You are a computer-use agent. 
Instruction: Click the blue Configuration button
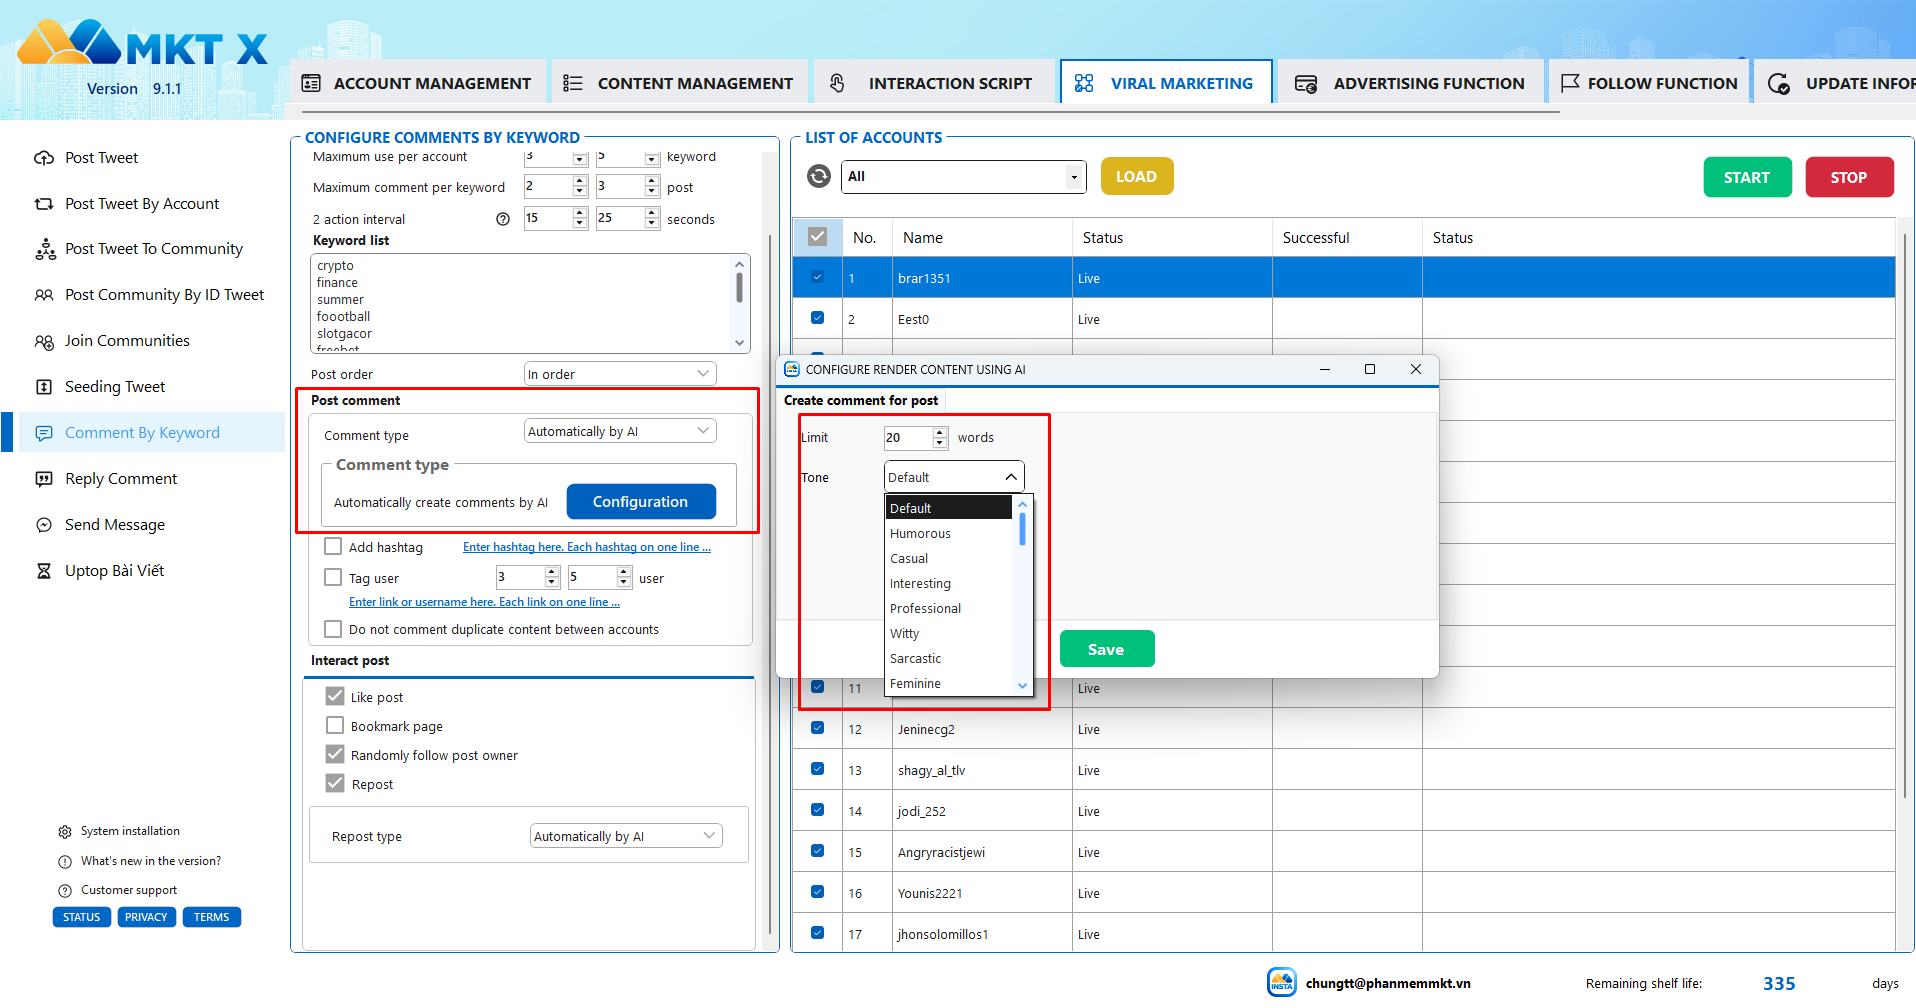coord(641,502)
